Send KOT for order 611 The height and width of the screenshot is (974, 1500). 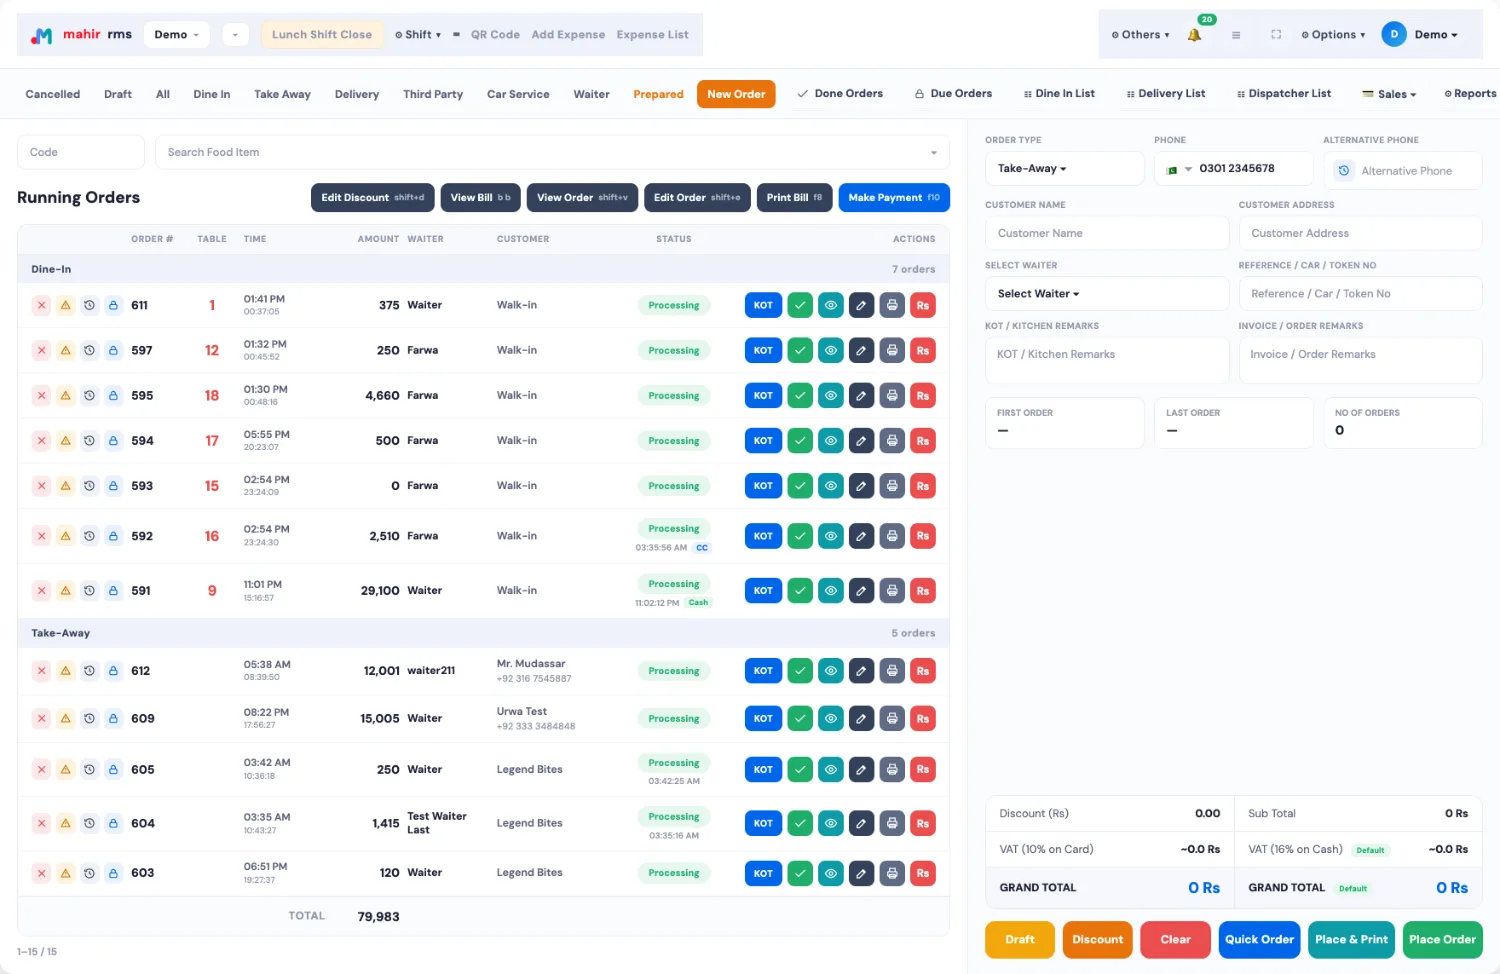coord(763,305)
